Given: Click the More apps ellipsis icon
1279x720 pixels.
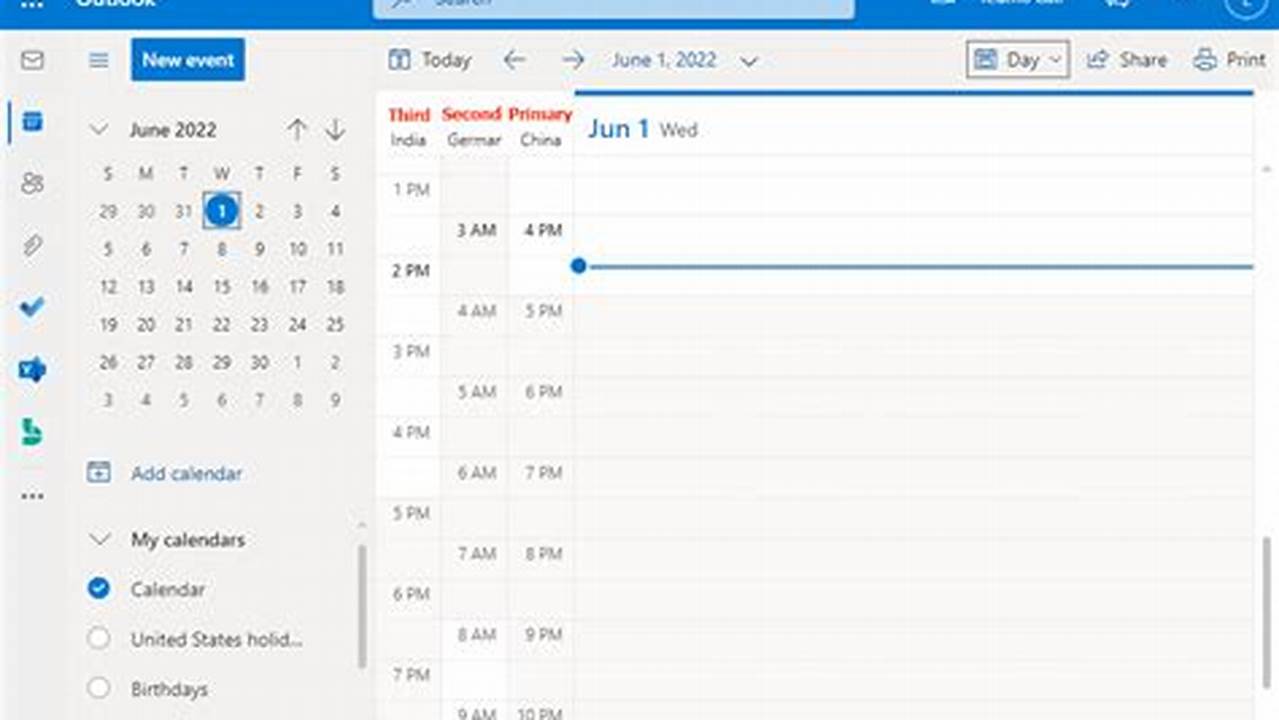Looking at the screenshot, I should coord(32,495).
